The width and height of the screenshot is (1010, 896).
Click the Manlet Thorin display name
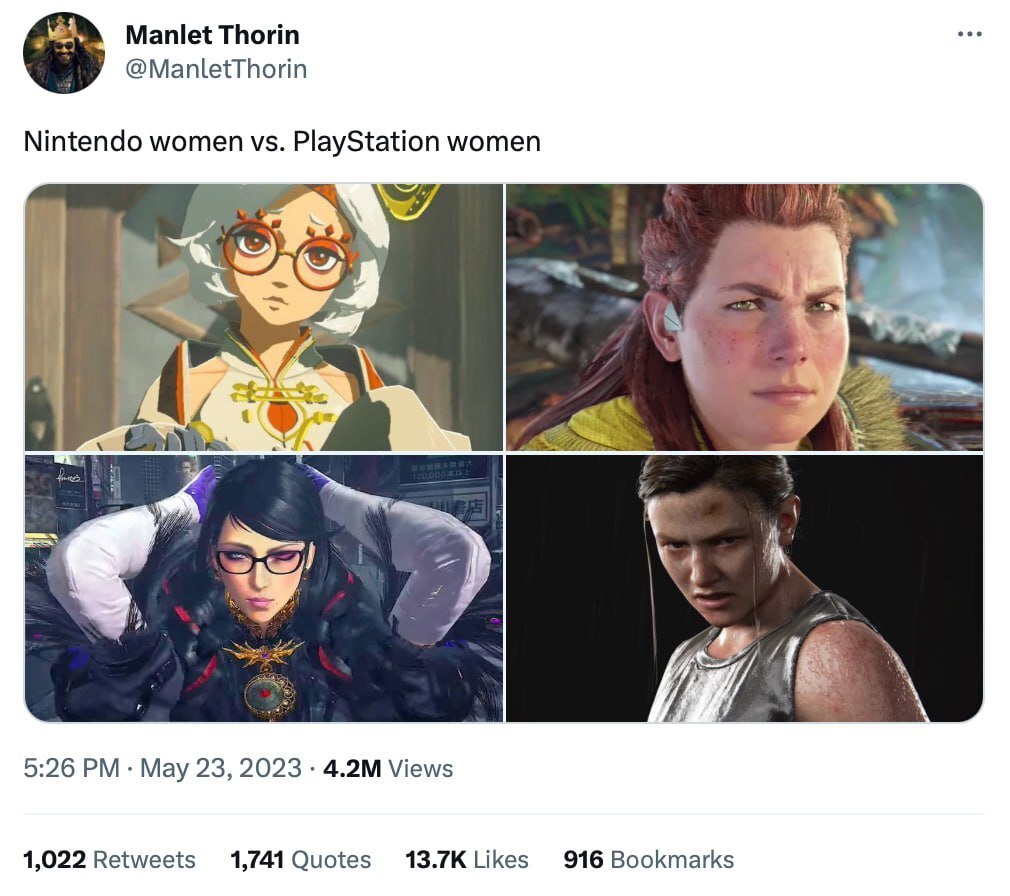(212, 35)
